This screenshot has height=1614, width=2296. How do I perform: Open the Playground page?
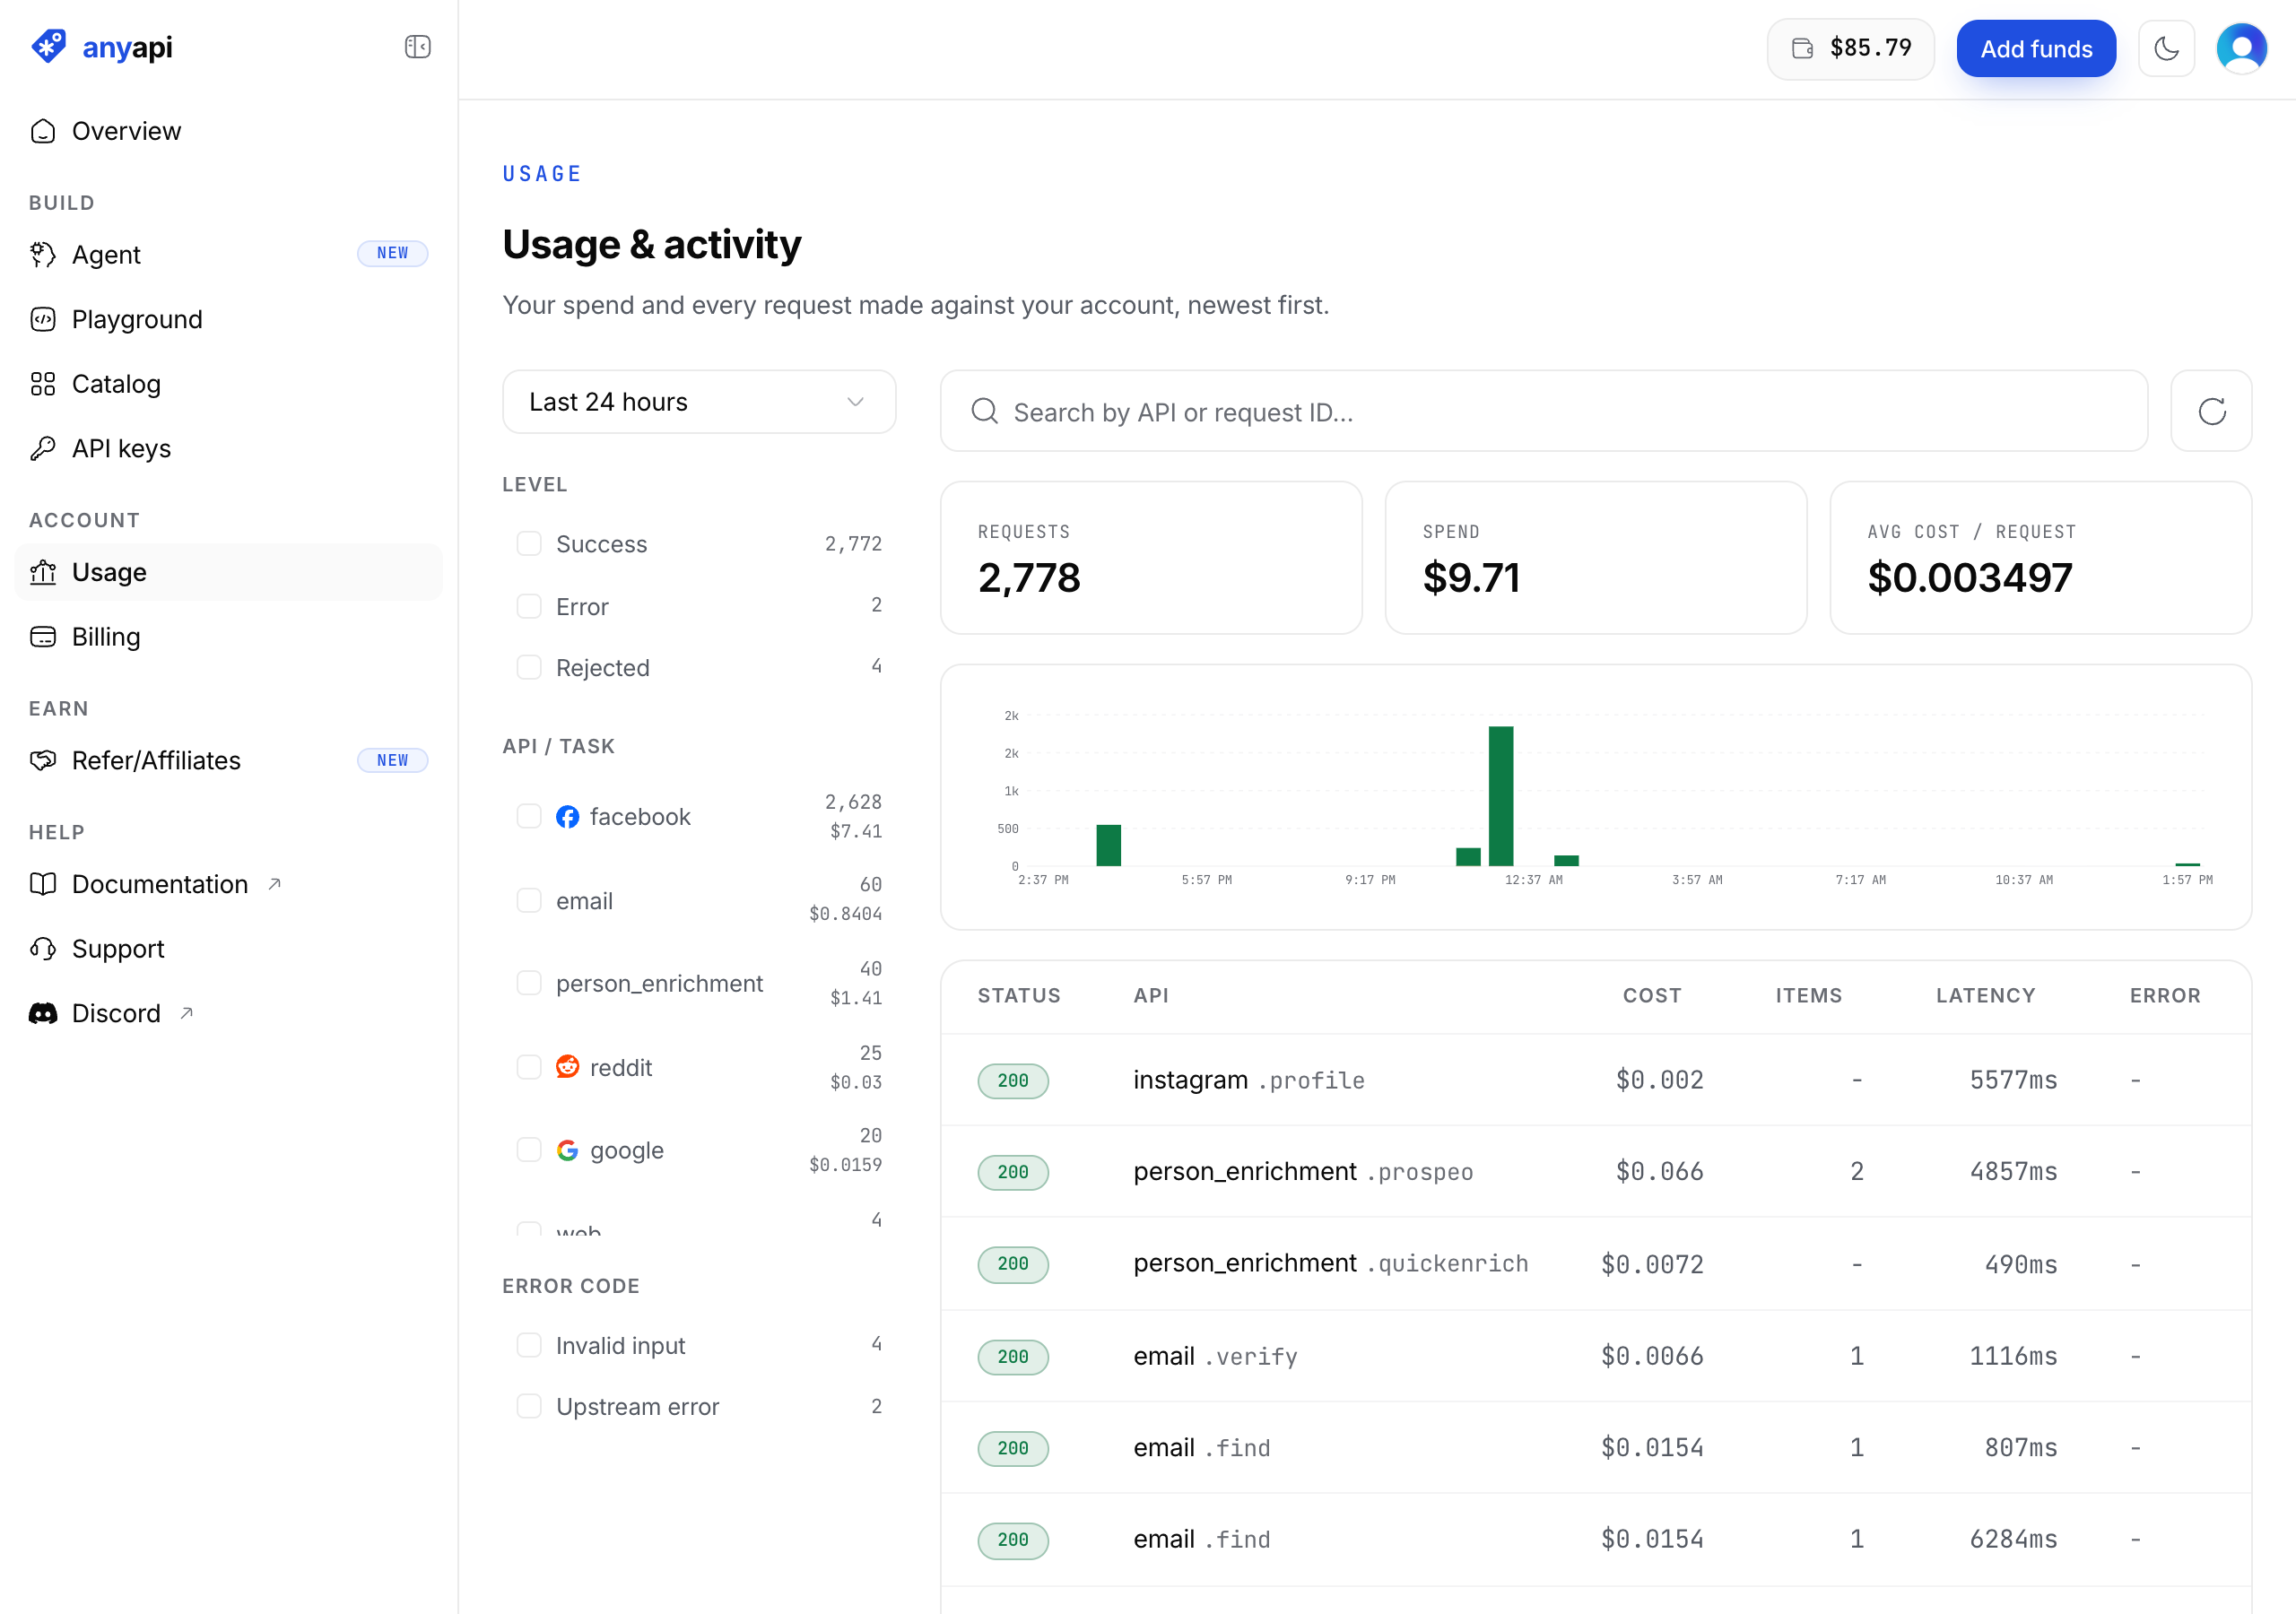pyautogui.click(x=228, y=320)
